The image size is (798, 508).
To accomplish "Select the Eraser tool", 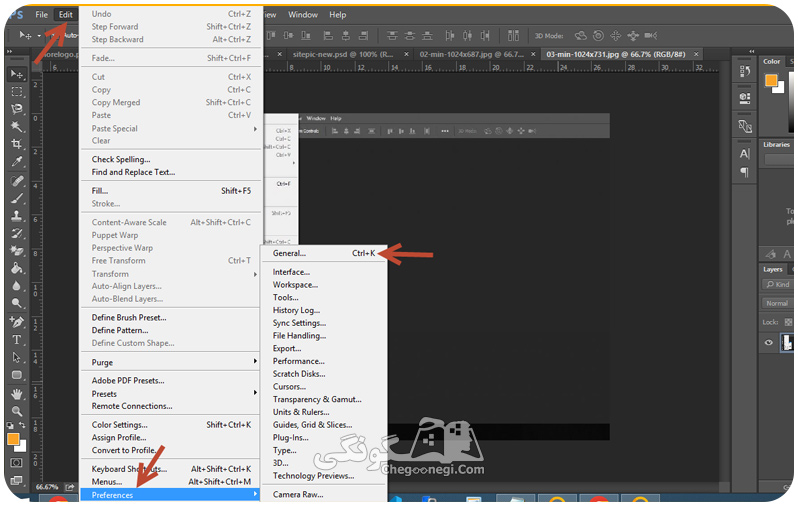I will pos(17,251).
